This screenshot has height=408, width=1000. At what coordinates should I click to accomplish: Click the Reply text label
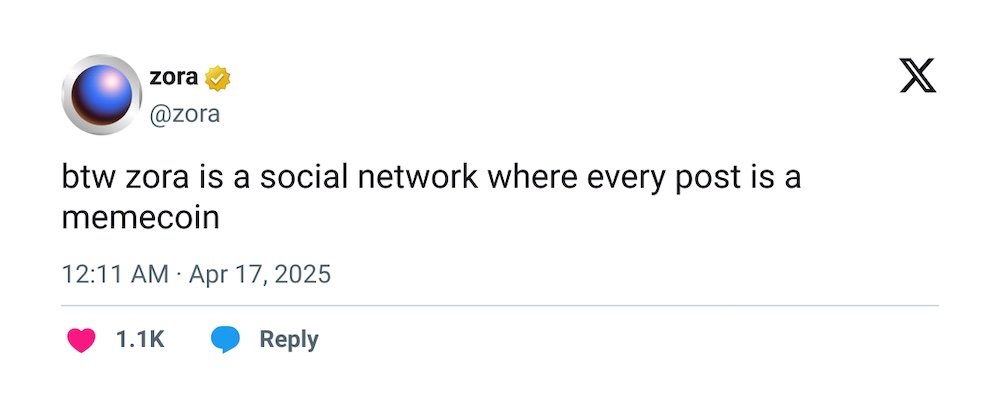[289, 339]
